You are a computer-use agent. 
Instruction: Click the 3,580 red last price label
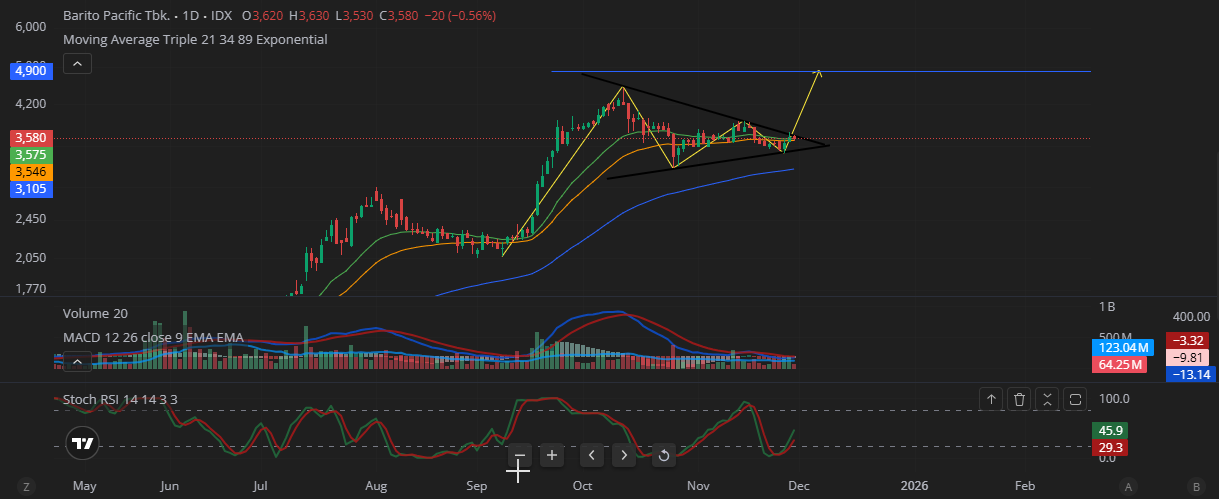[x=32, y=137]
